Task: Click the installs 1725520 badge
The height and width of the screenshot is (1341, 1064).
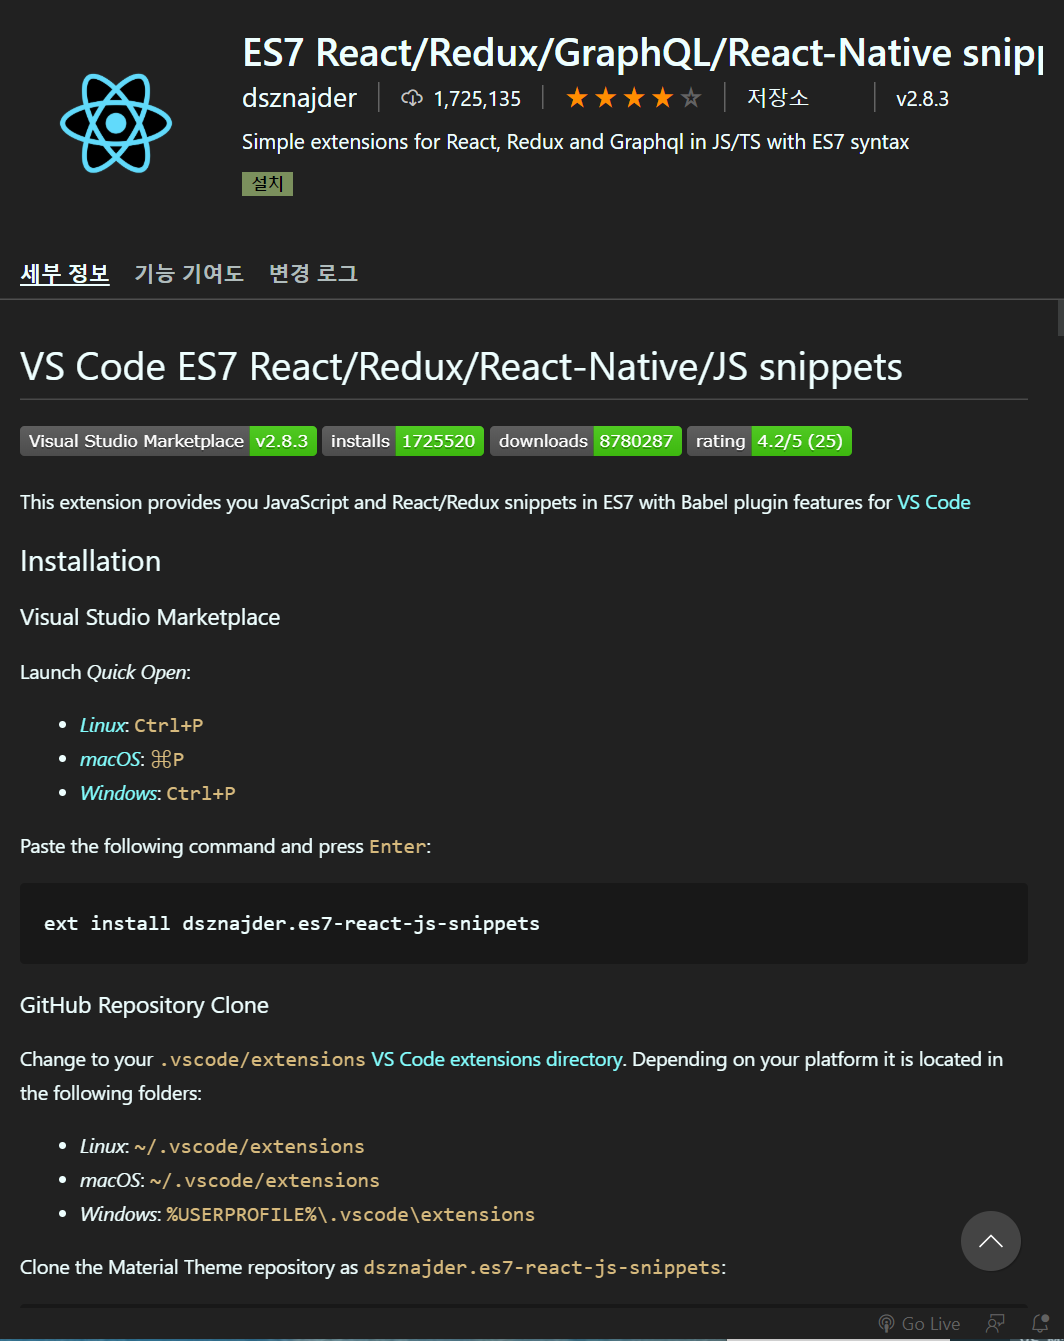Action: [x=403, y=441]
